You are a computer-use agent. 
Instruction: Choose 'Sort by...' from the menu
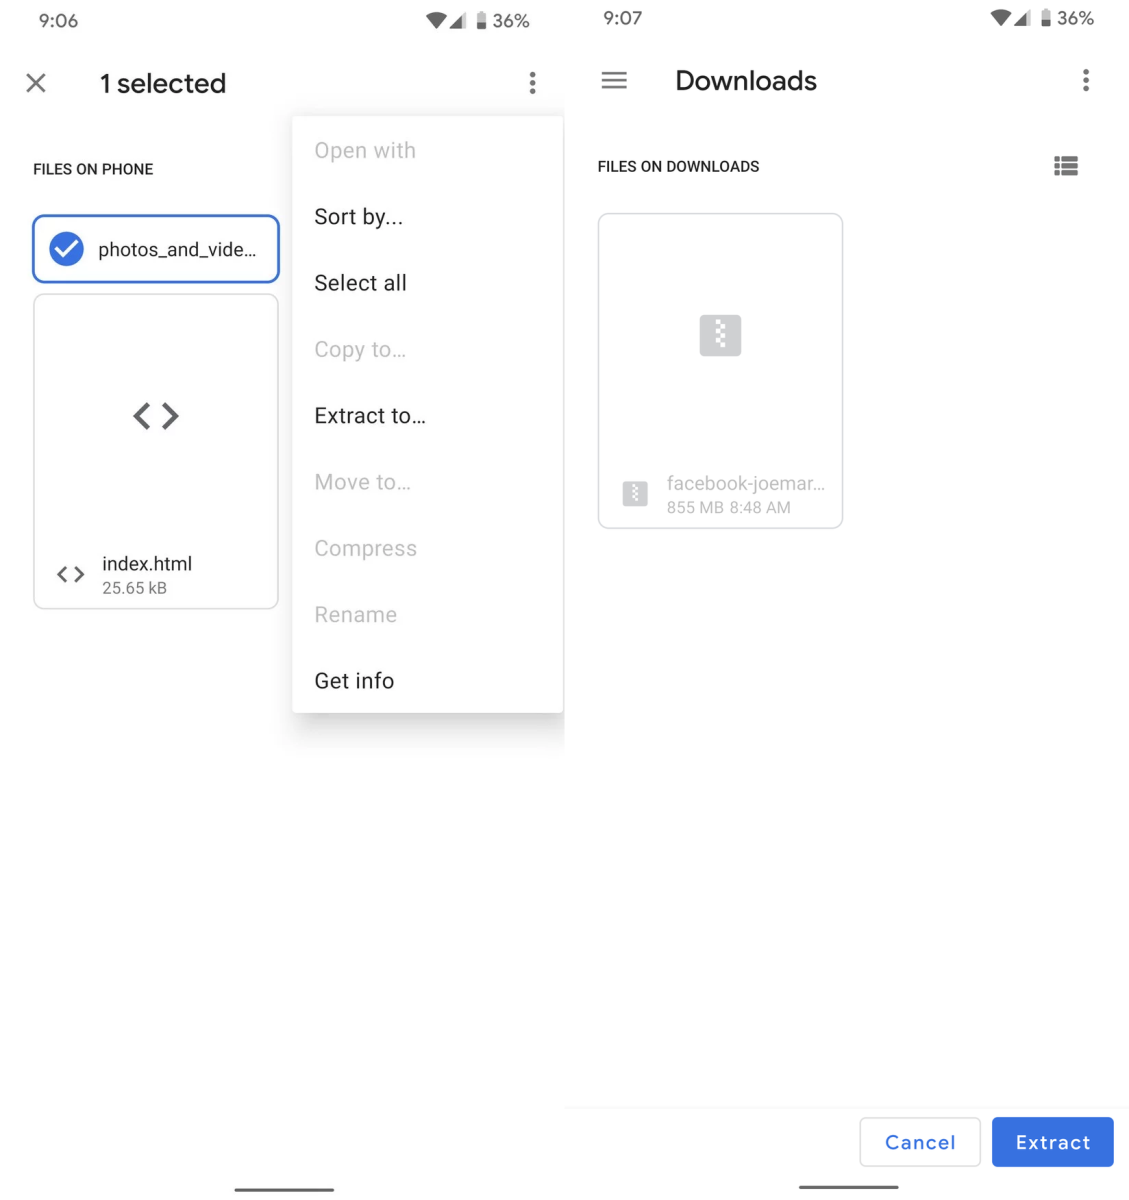359,217
